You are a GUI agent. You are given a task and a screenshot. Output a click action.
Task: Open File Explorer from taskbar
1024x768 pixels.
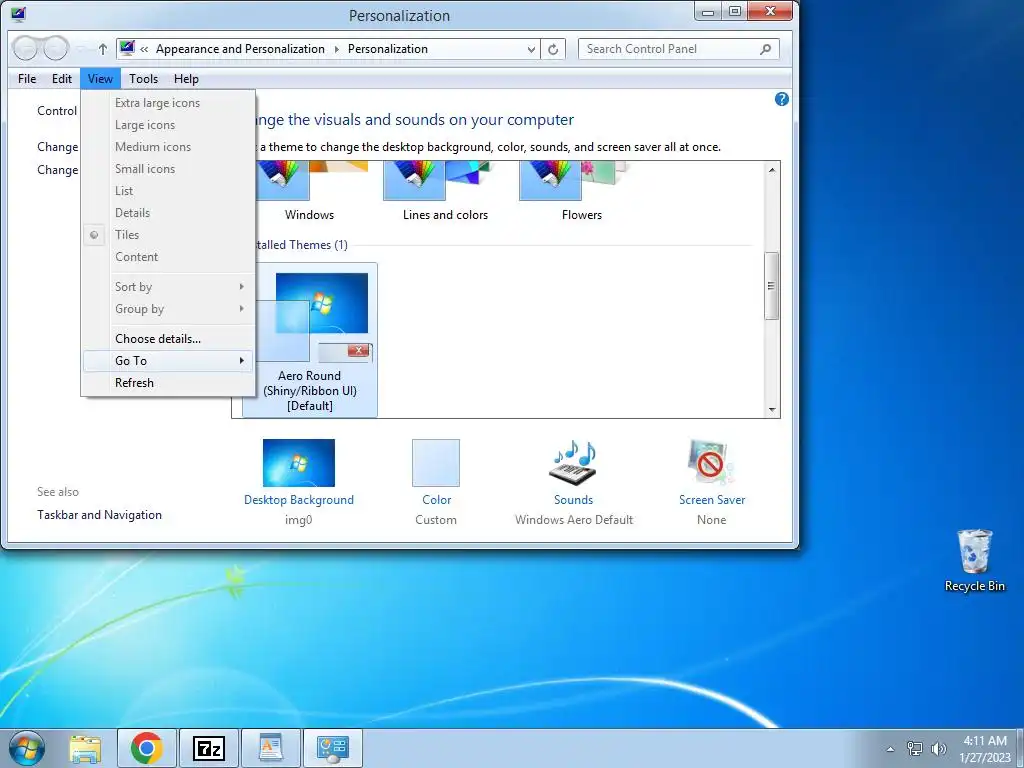(x=86, y=748)
